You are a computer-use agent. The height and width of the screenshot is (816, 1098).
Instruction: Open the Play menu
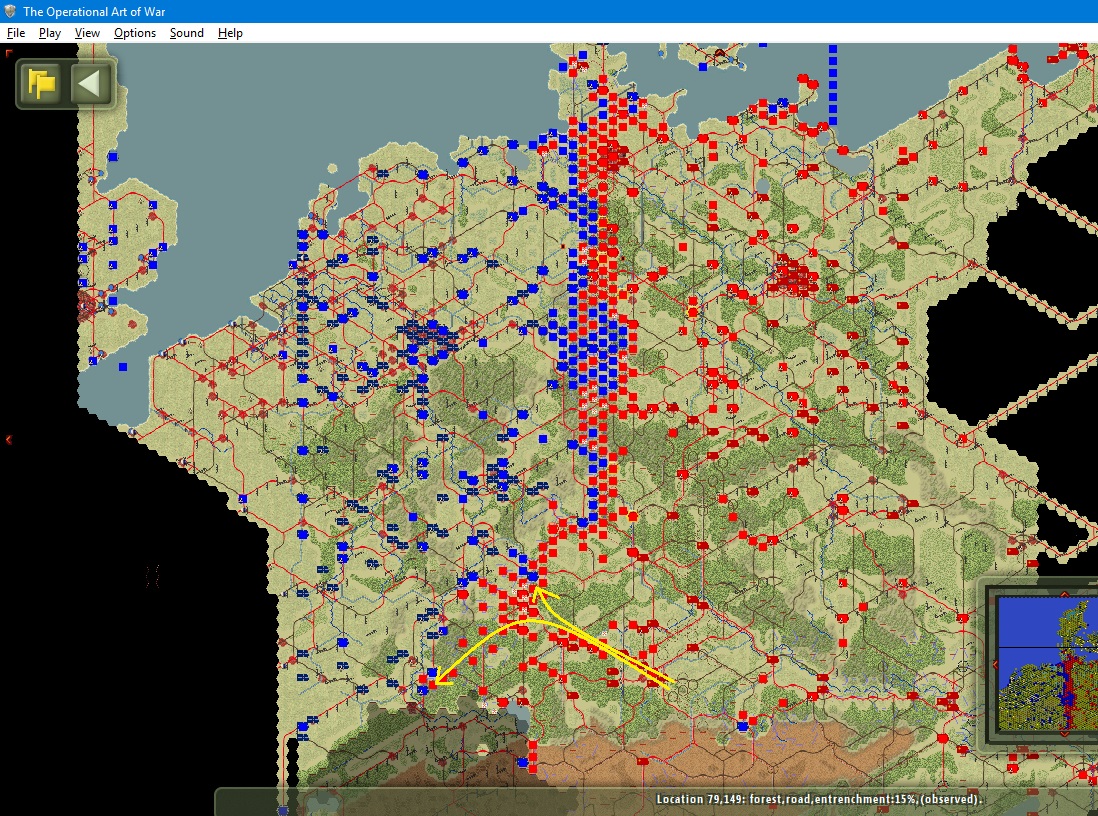(x=50, y=33)
